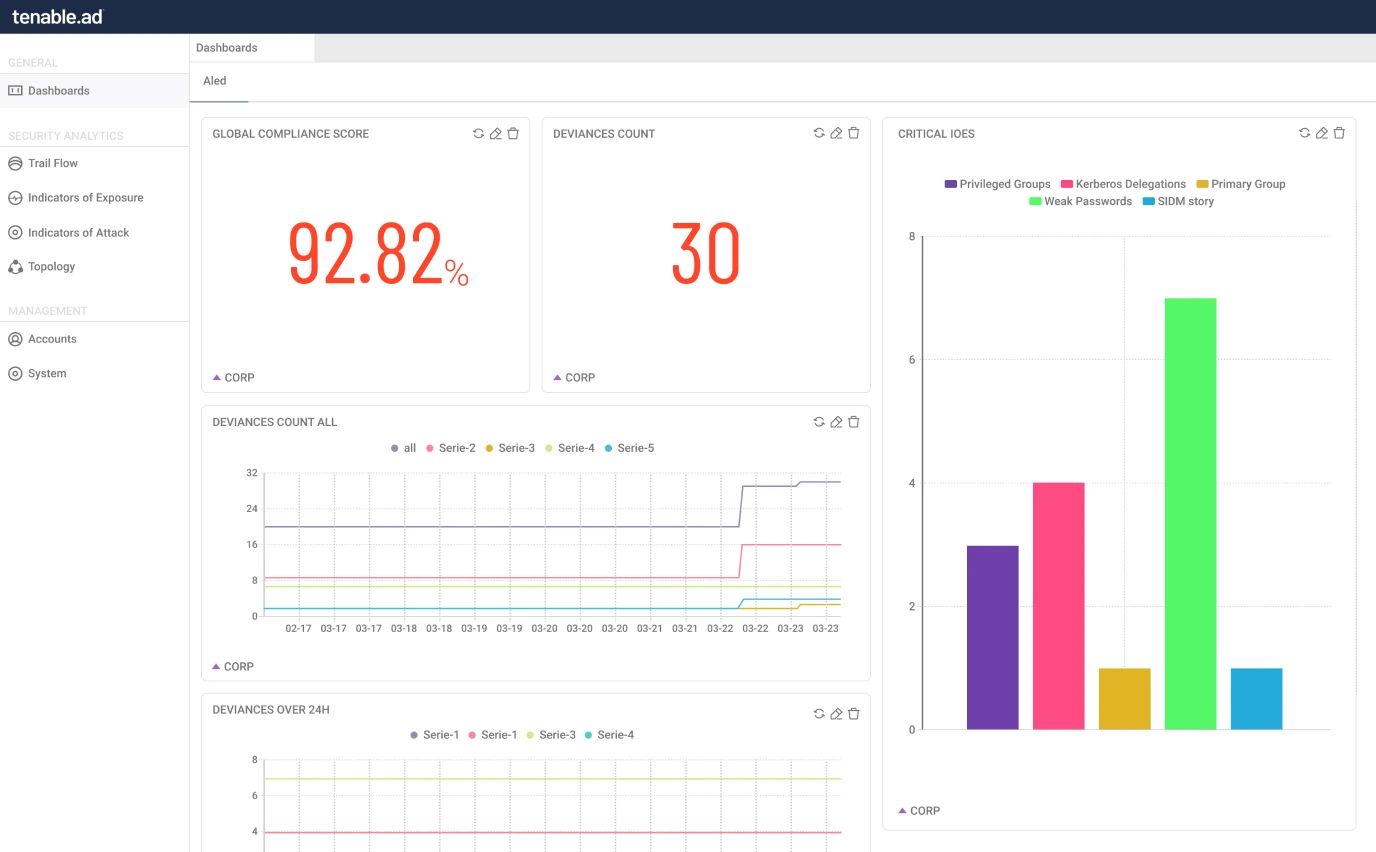Toggle SIDM story legend entry

(x=1178, y=201)
